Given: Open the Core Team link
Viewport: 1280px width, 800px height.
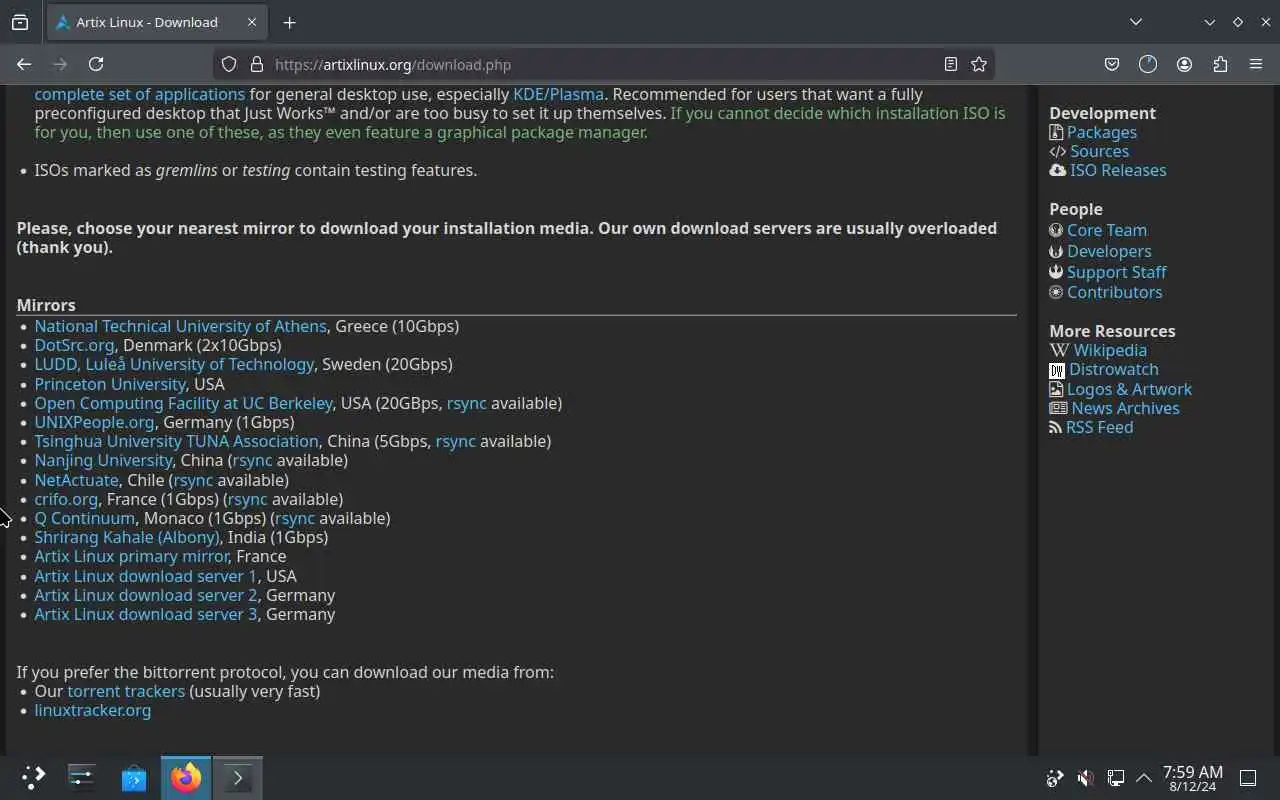Looking at the screenshot, I should (1106, 230).
